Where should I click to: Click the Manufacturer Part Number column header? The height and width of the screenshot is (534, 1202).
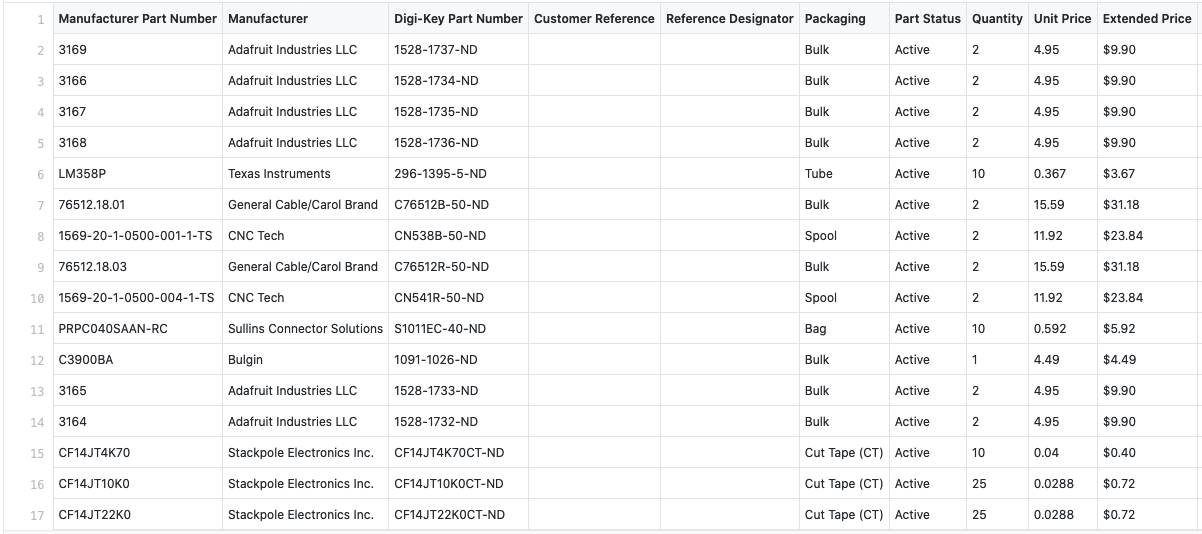137,19
